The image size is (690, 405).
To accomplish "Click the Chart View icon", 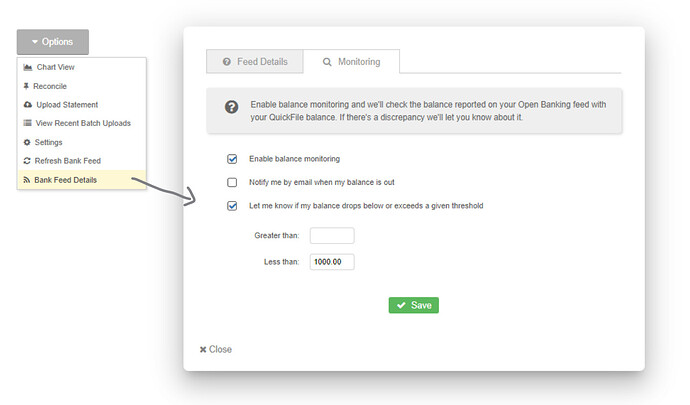I will pyautogui.click(x=27, y=67).
